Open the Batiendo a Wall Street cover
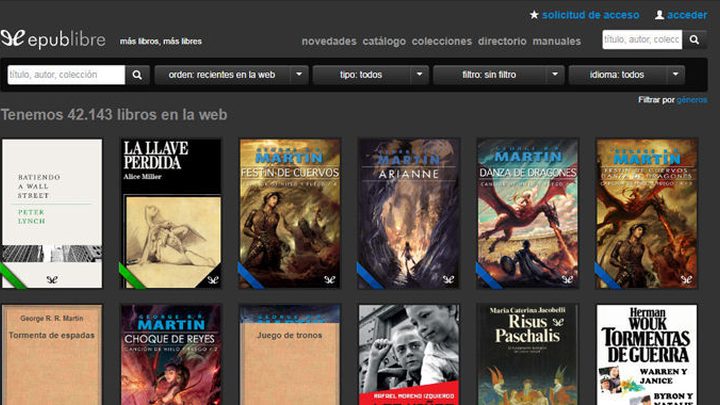 pos(52,214)
